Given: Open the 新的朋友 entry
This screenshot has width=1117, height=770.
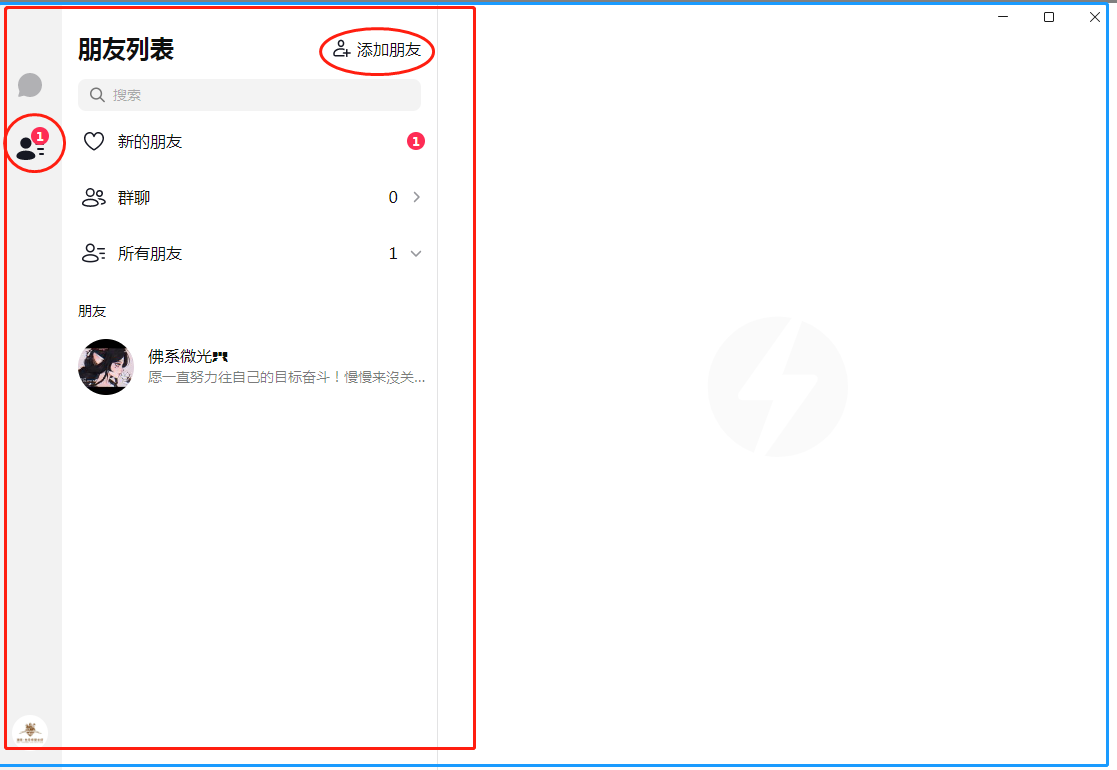Looking at the screenshot, I should (249, 141).
